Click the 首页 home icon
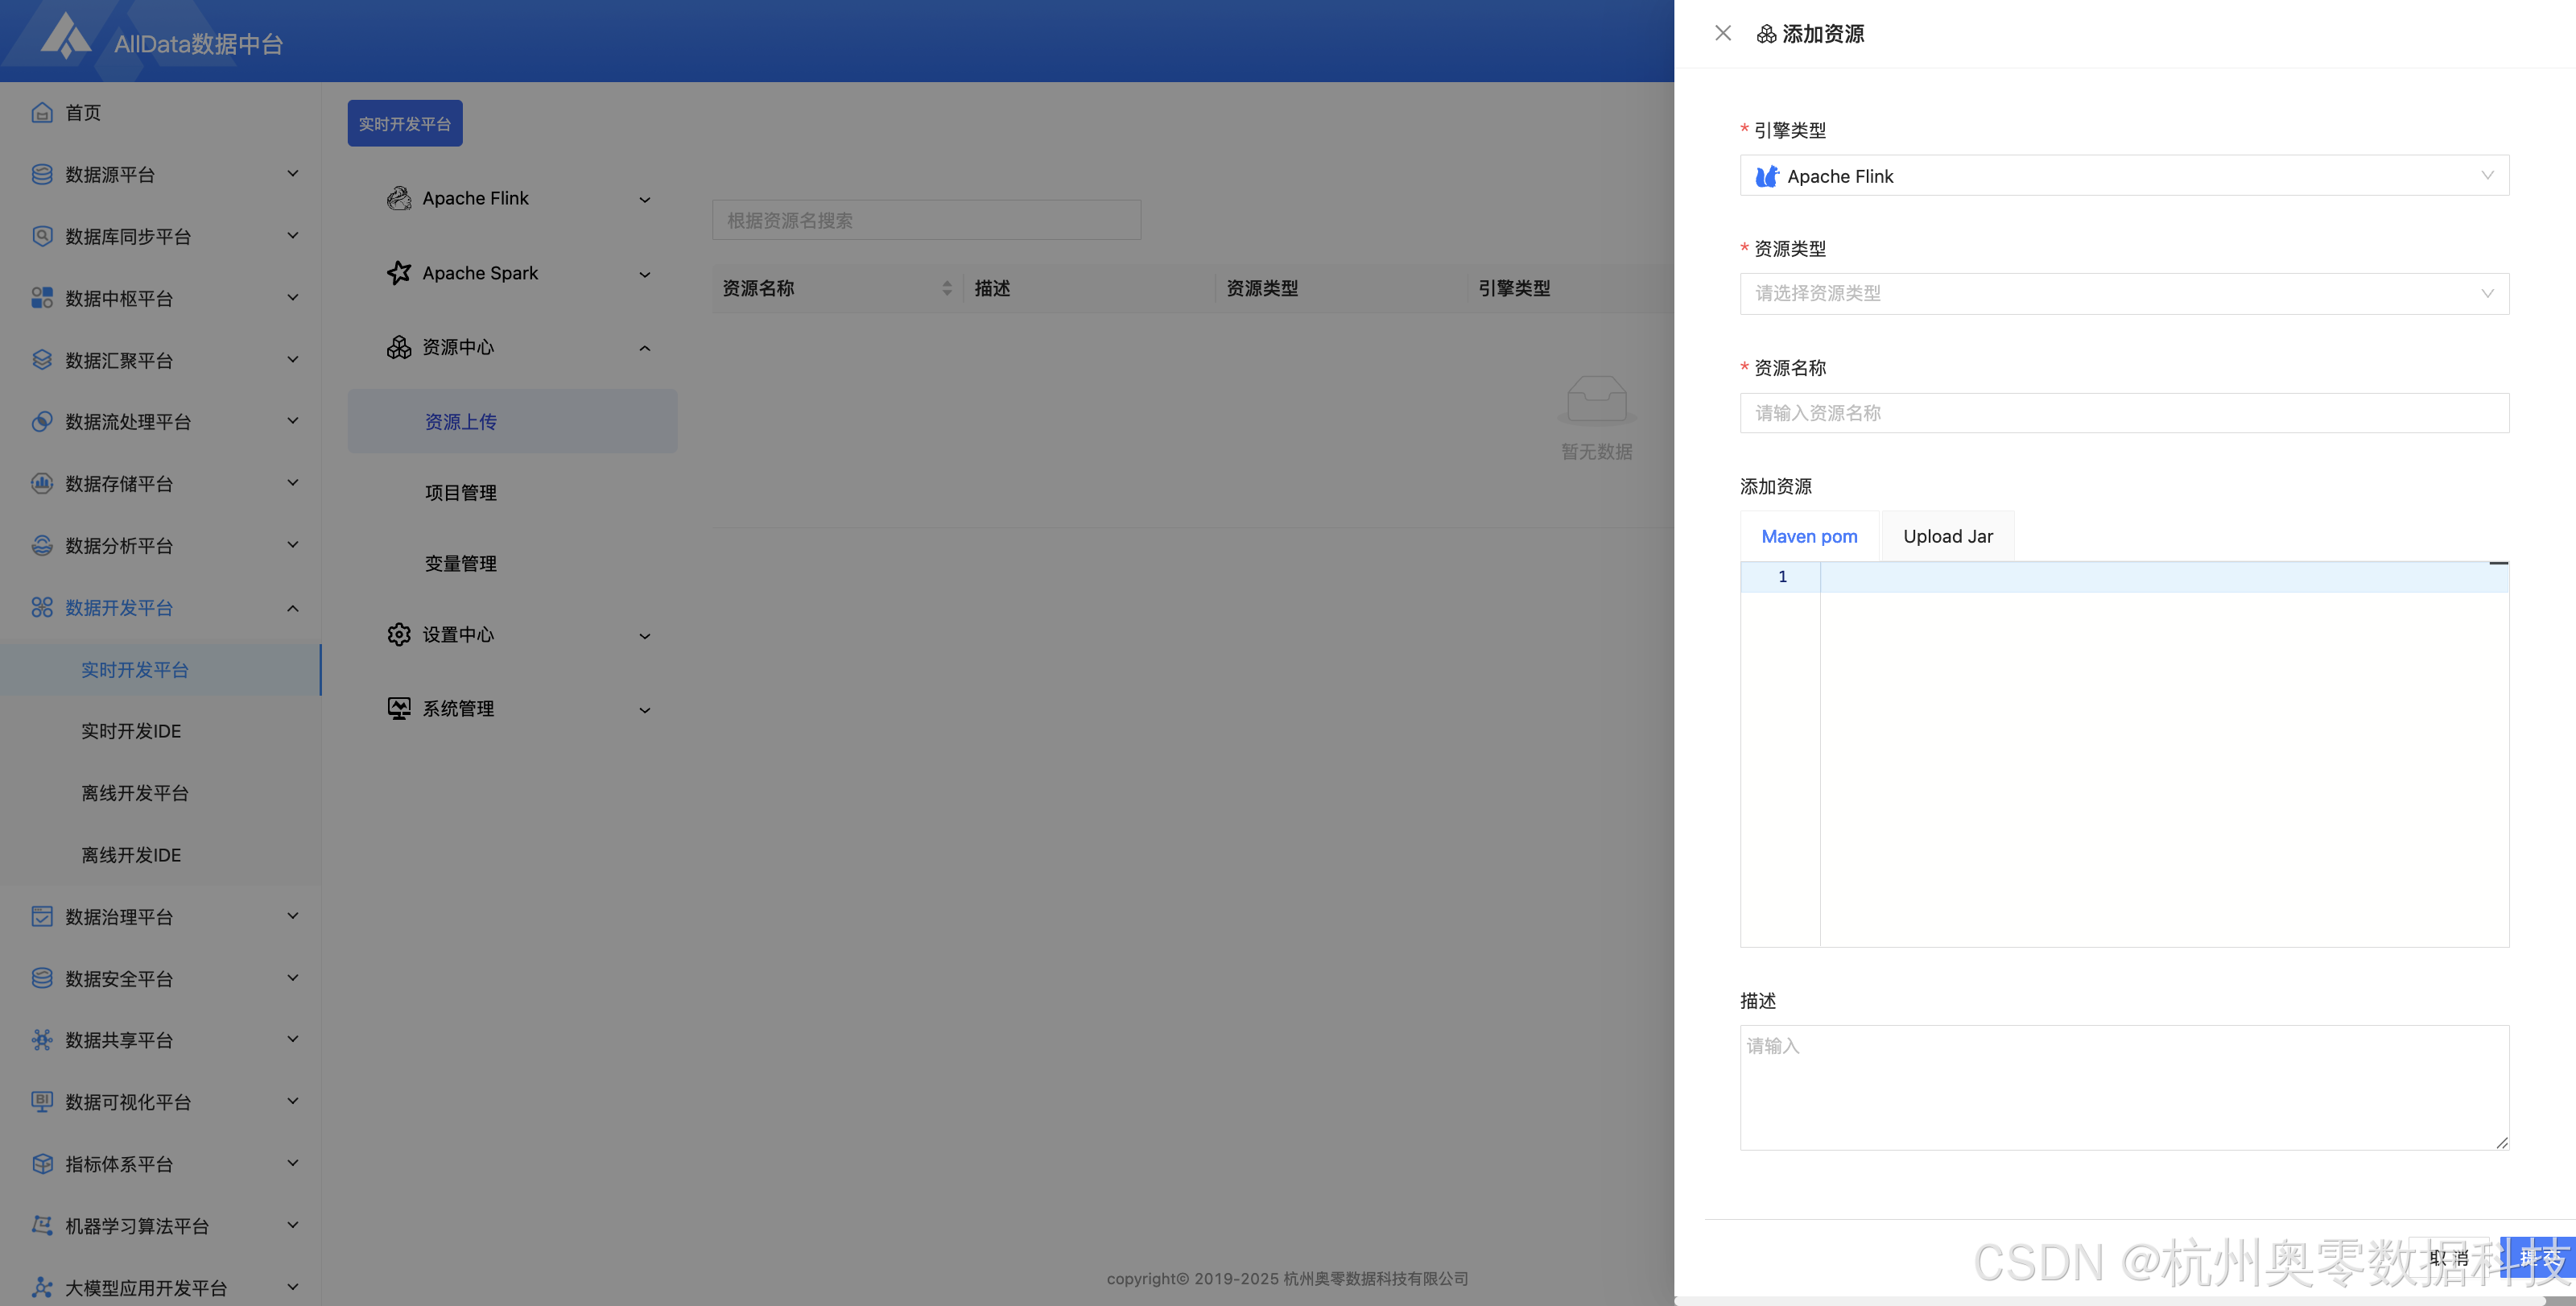2576x1306 pixels. point(42,112)
